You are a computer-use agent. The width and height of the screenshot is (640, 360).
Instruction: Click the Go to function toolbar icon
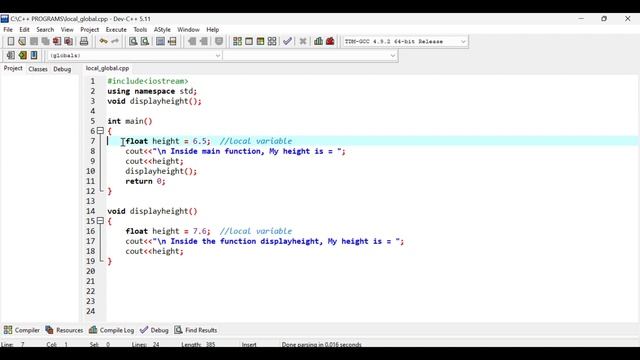160,41
